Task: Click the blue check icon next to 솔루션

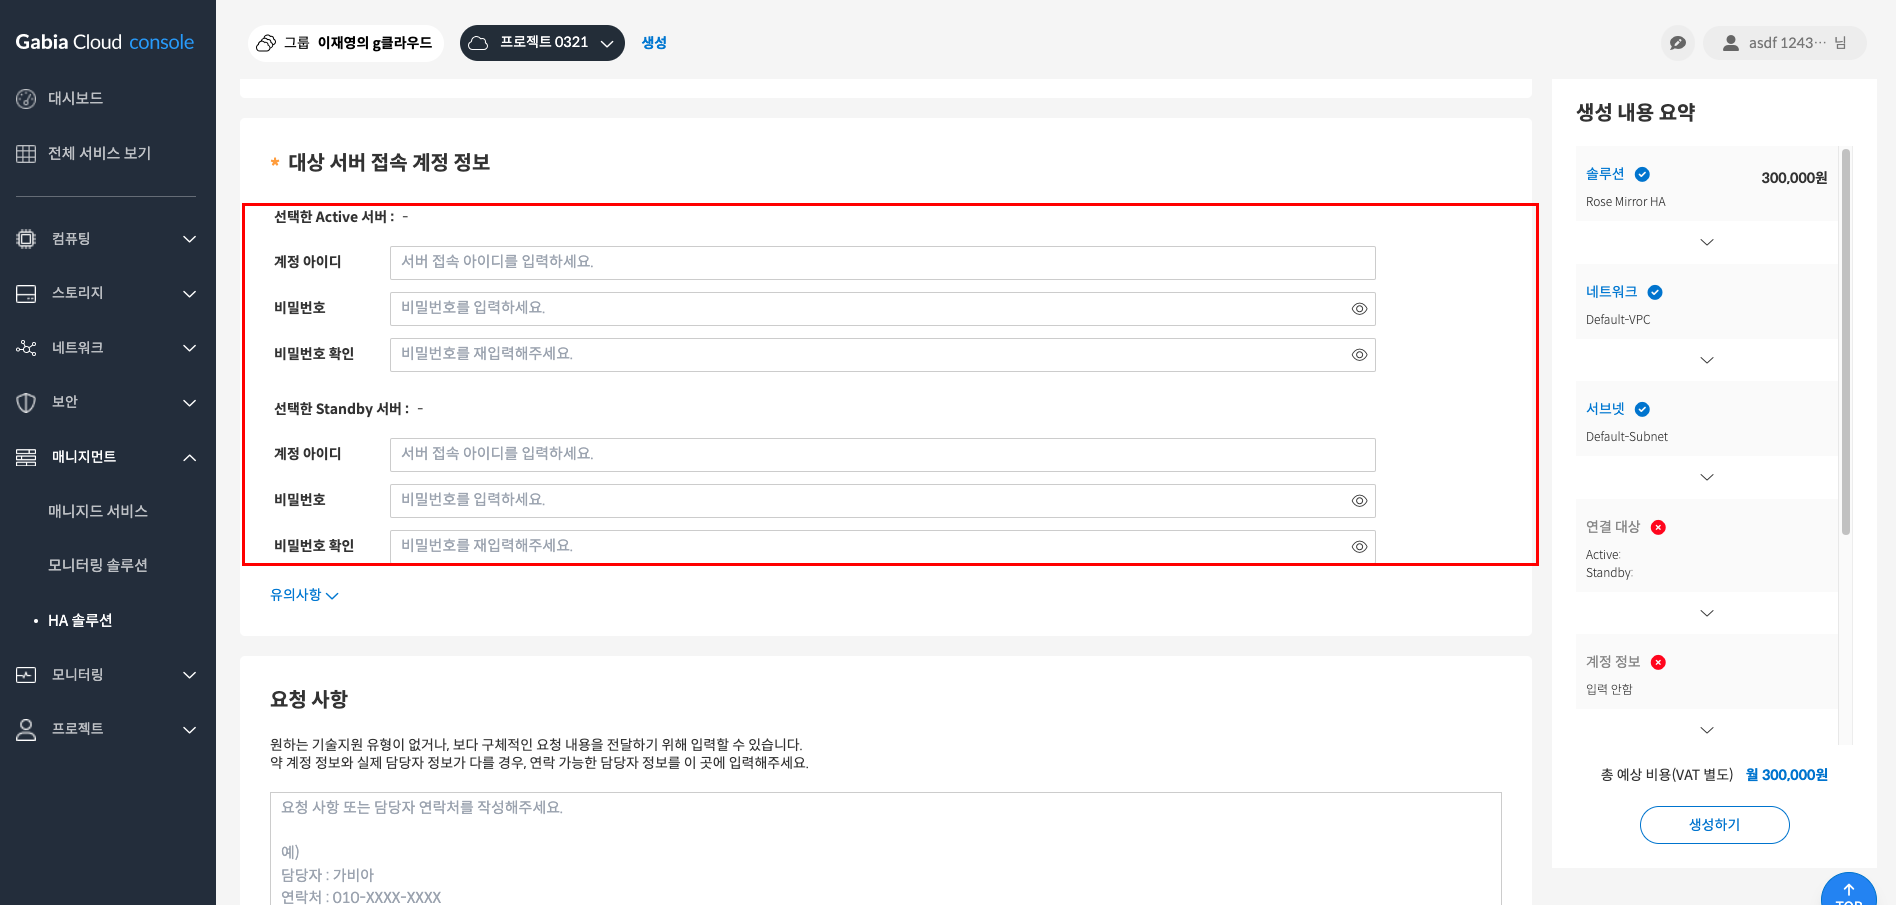Action: 1642,174
